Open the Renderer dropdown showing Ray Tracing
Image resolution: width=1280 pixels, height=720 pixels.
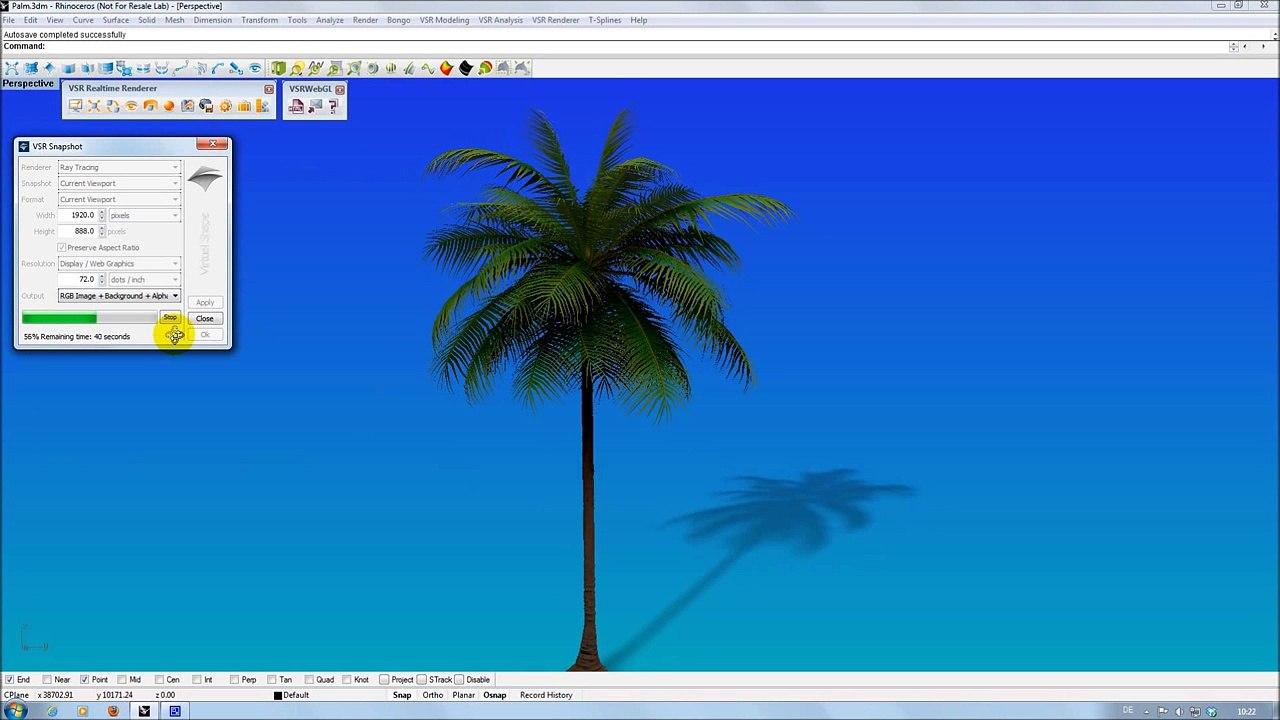point(119,167)
